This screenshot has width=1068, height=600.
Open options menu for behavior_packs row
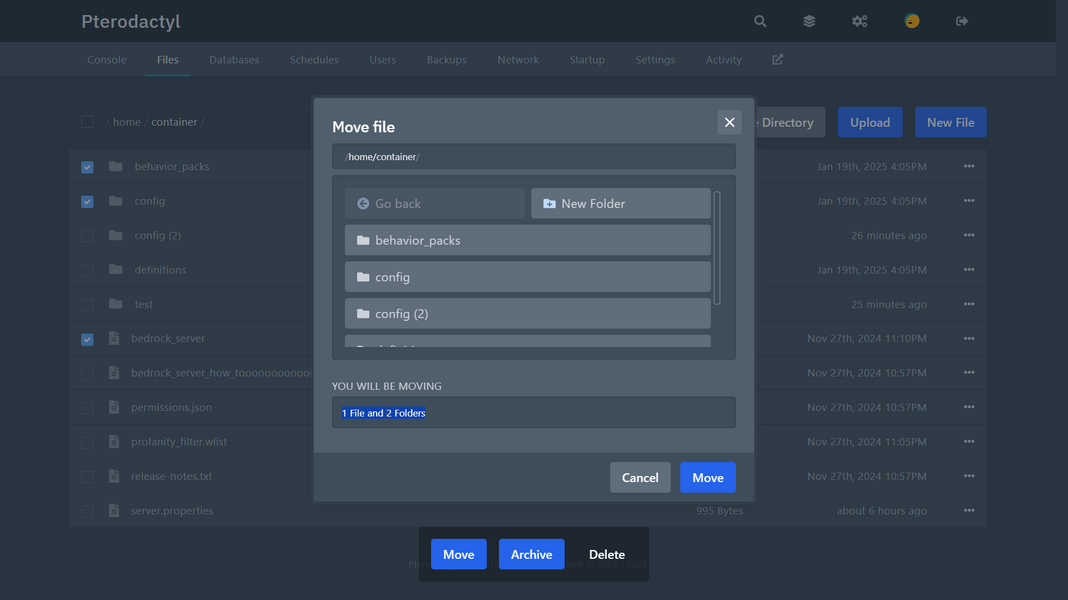969,166
